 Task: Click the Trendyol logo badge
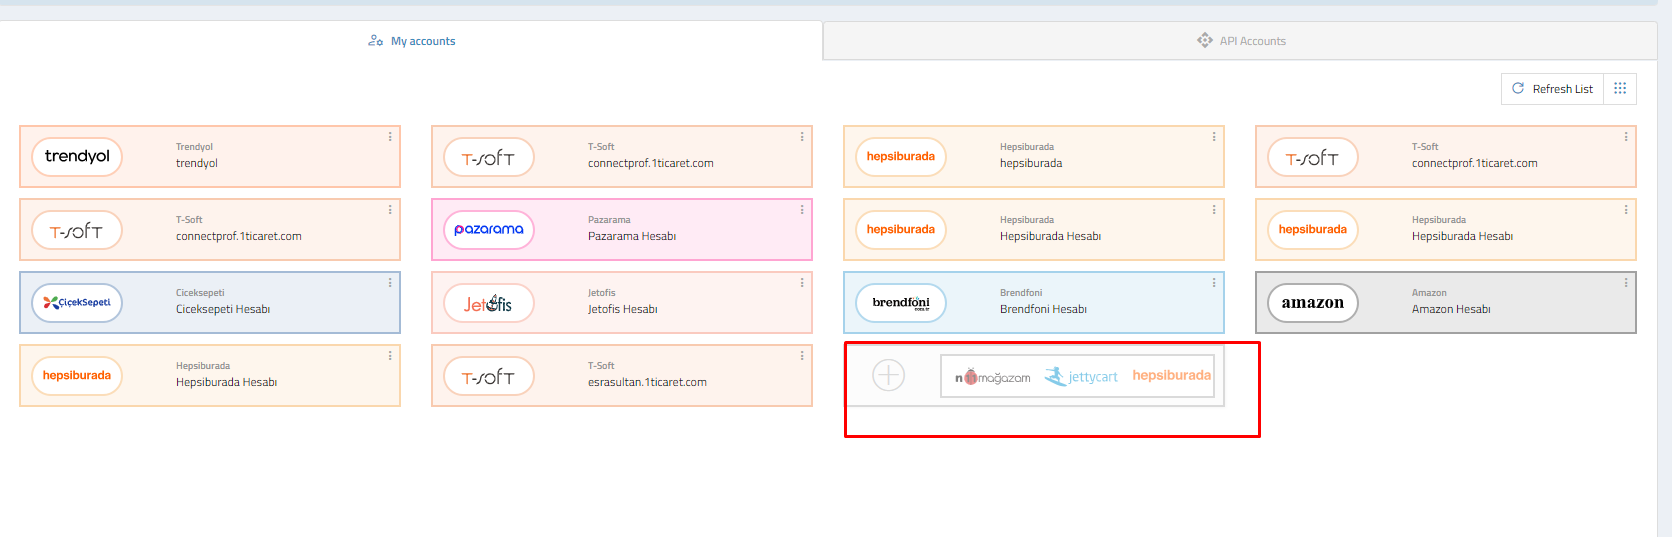(77, 157)
